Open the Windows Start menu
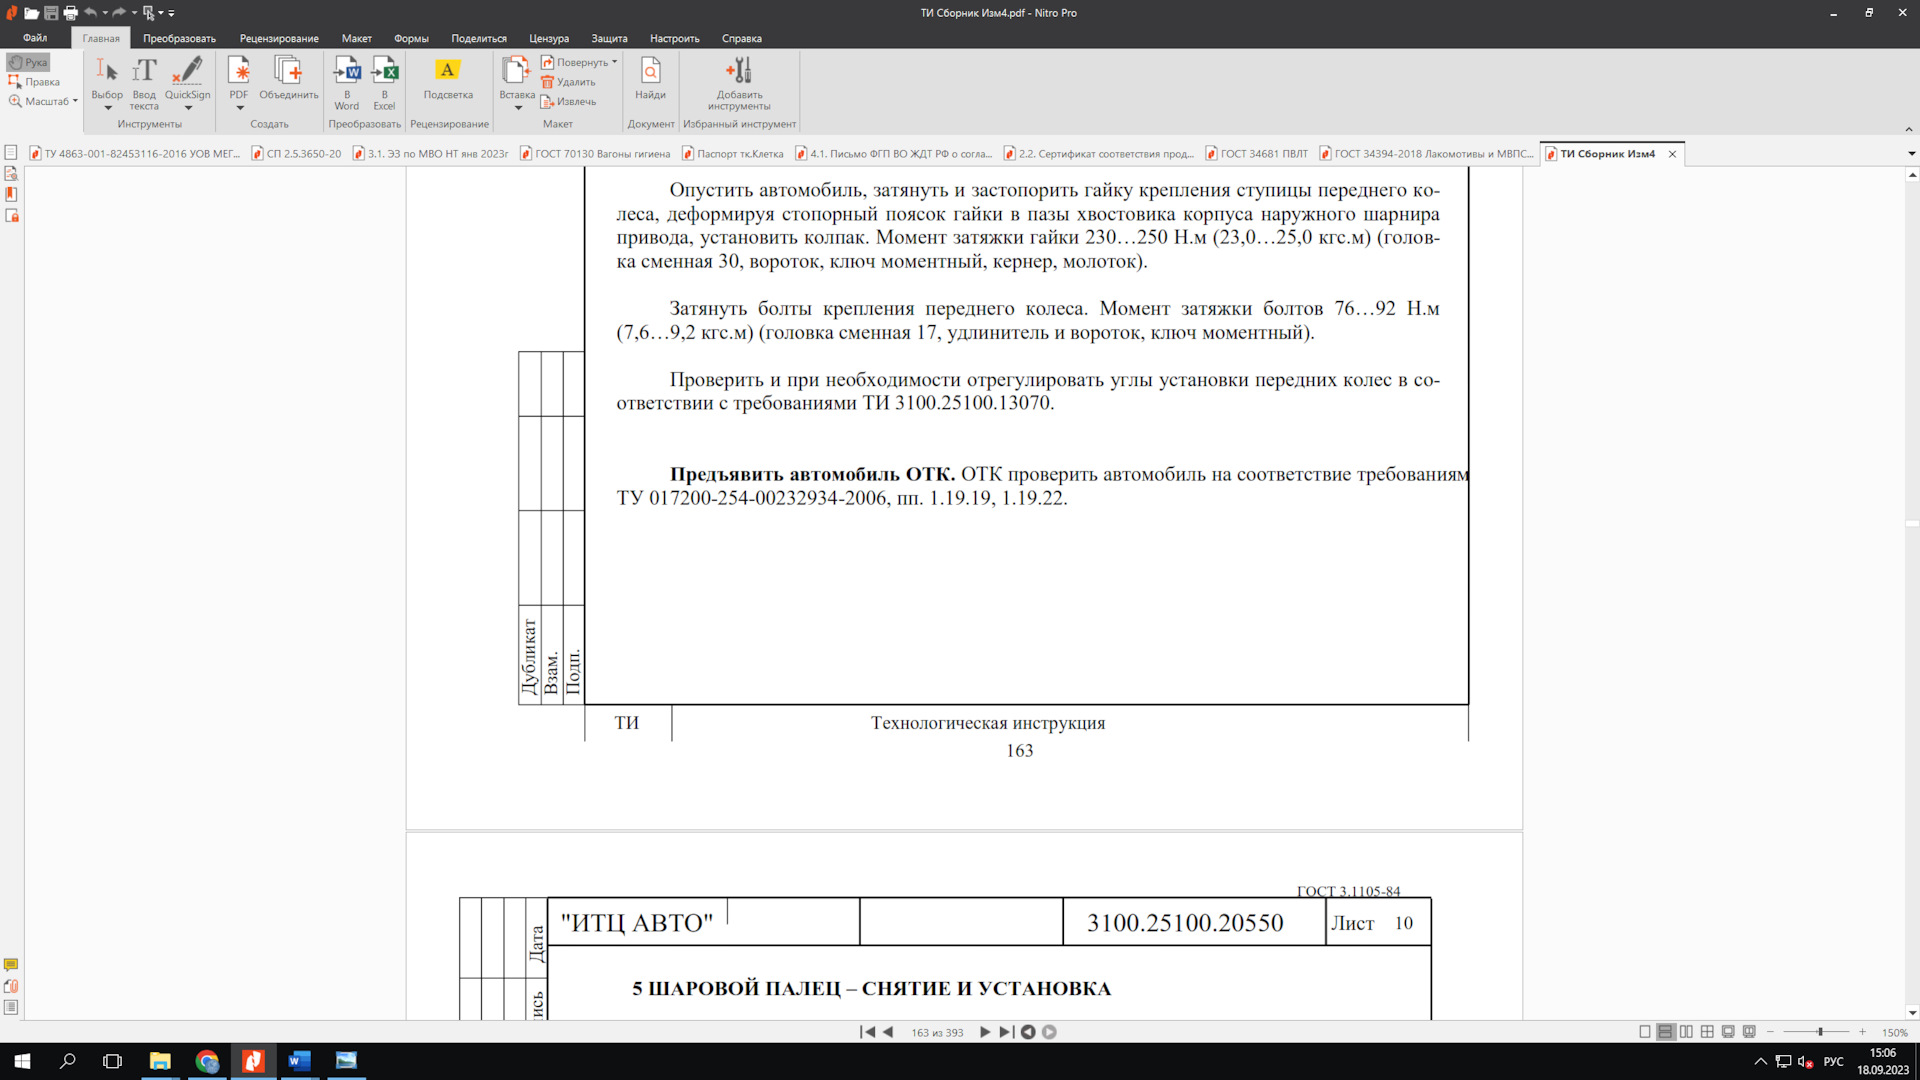Image resolution: width=1920 pixels, height=1080 pixels. tap(22, 1060)
